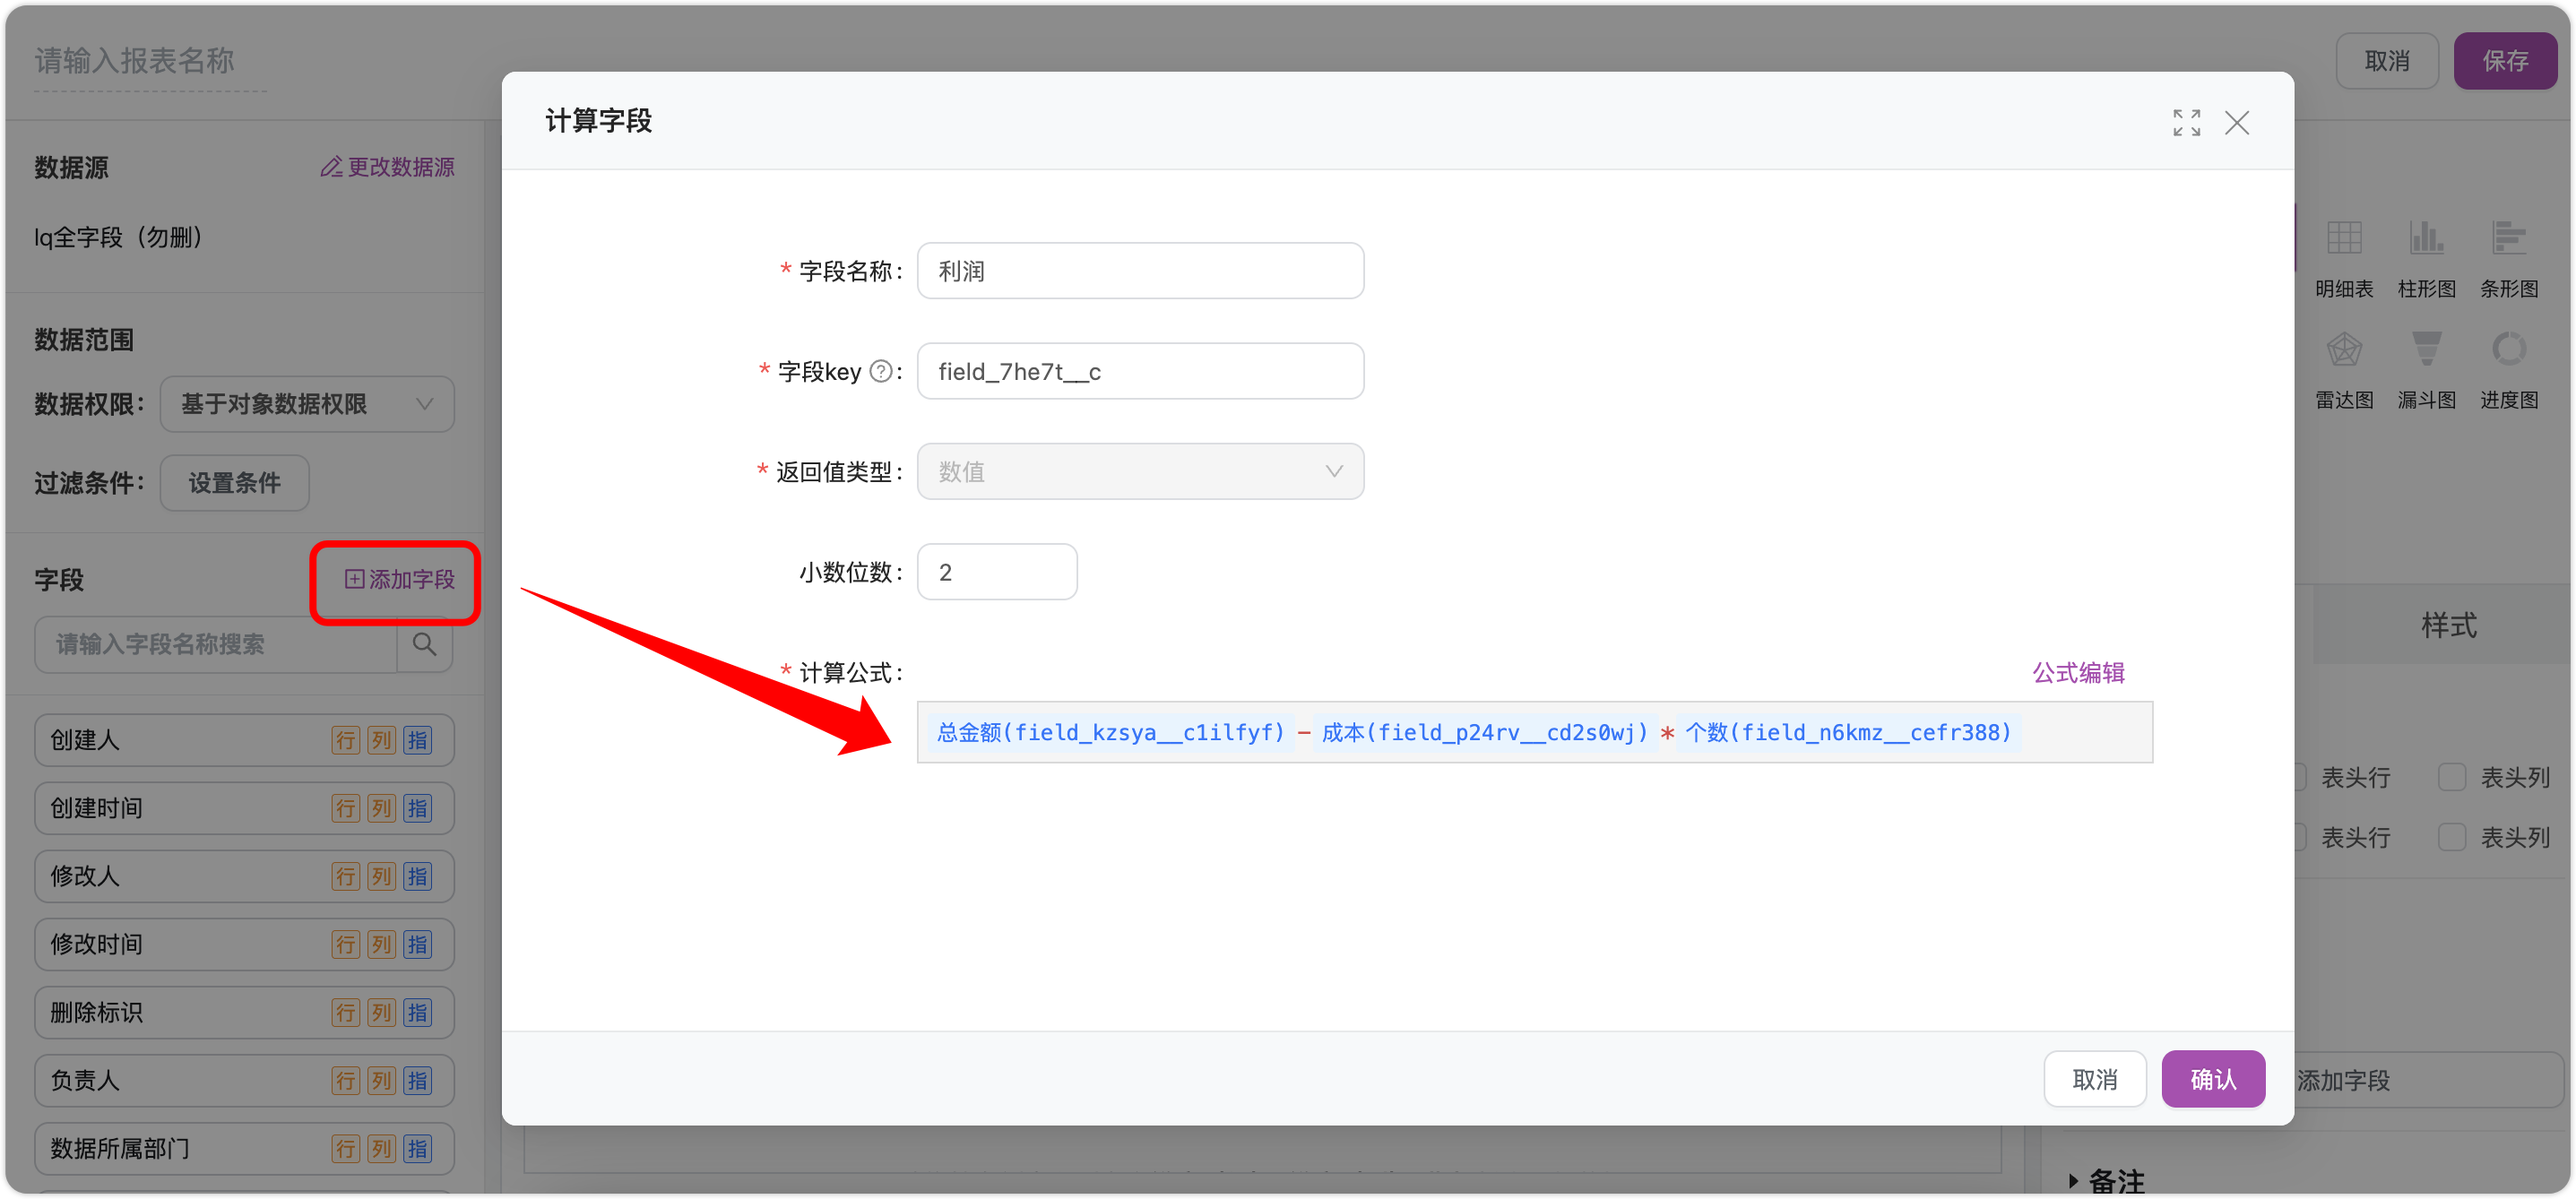This screenshot has height=1199, width=2576.
Task: Switch to the 样式 tab
Action: (2447, 626)
